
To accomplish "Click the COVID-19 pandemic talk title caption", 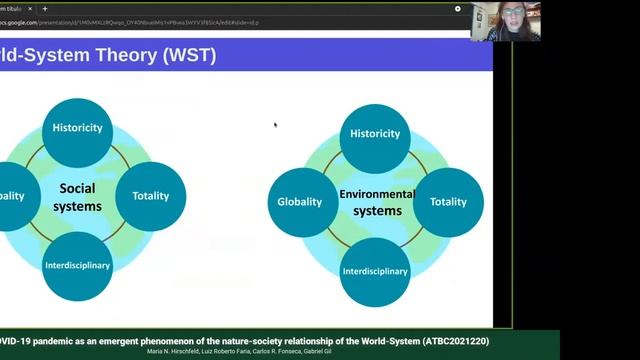I will [x=244, y=341].
